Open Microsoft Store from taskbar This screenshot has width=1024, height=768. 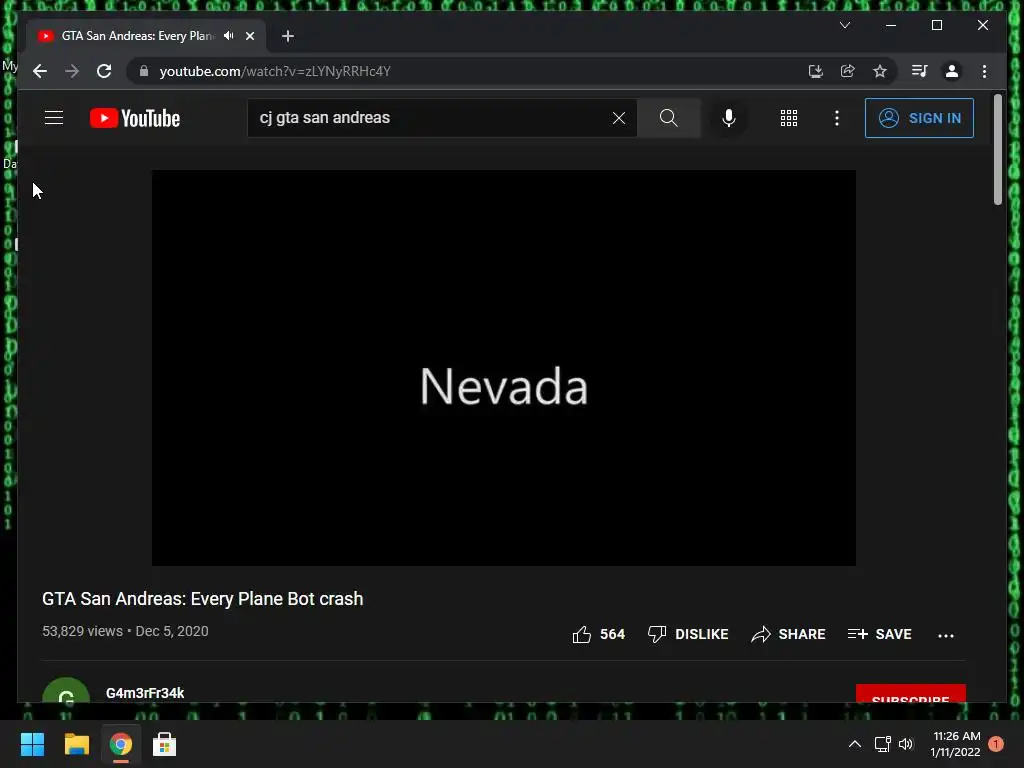[165, 744]
